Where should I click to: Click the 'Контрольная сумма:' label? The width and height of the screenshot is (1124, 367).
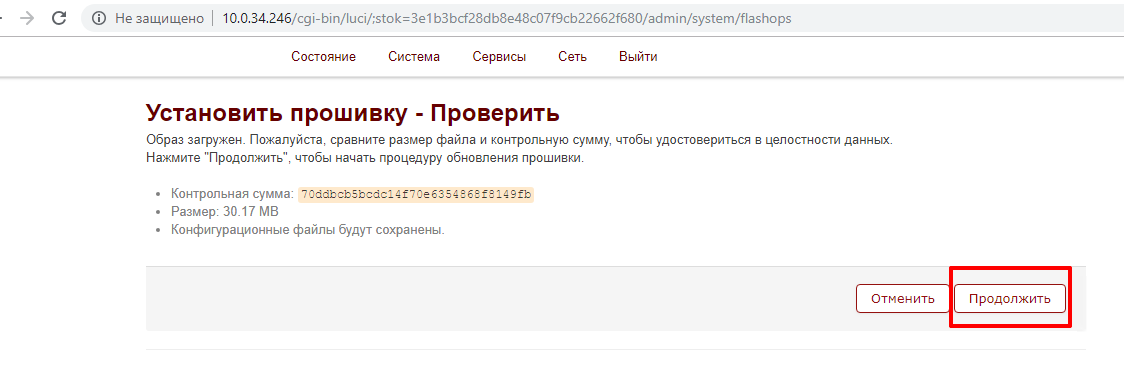[232, 194]
